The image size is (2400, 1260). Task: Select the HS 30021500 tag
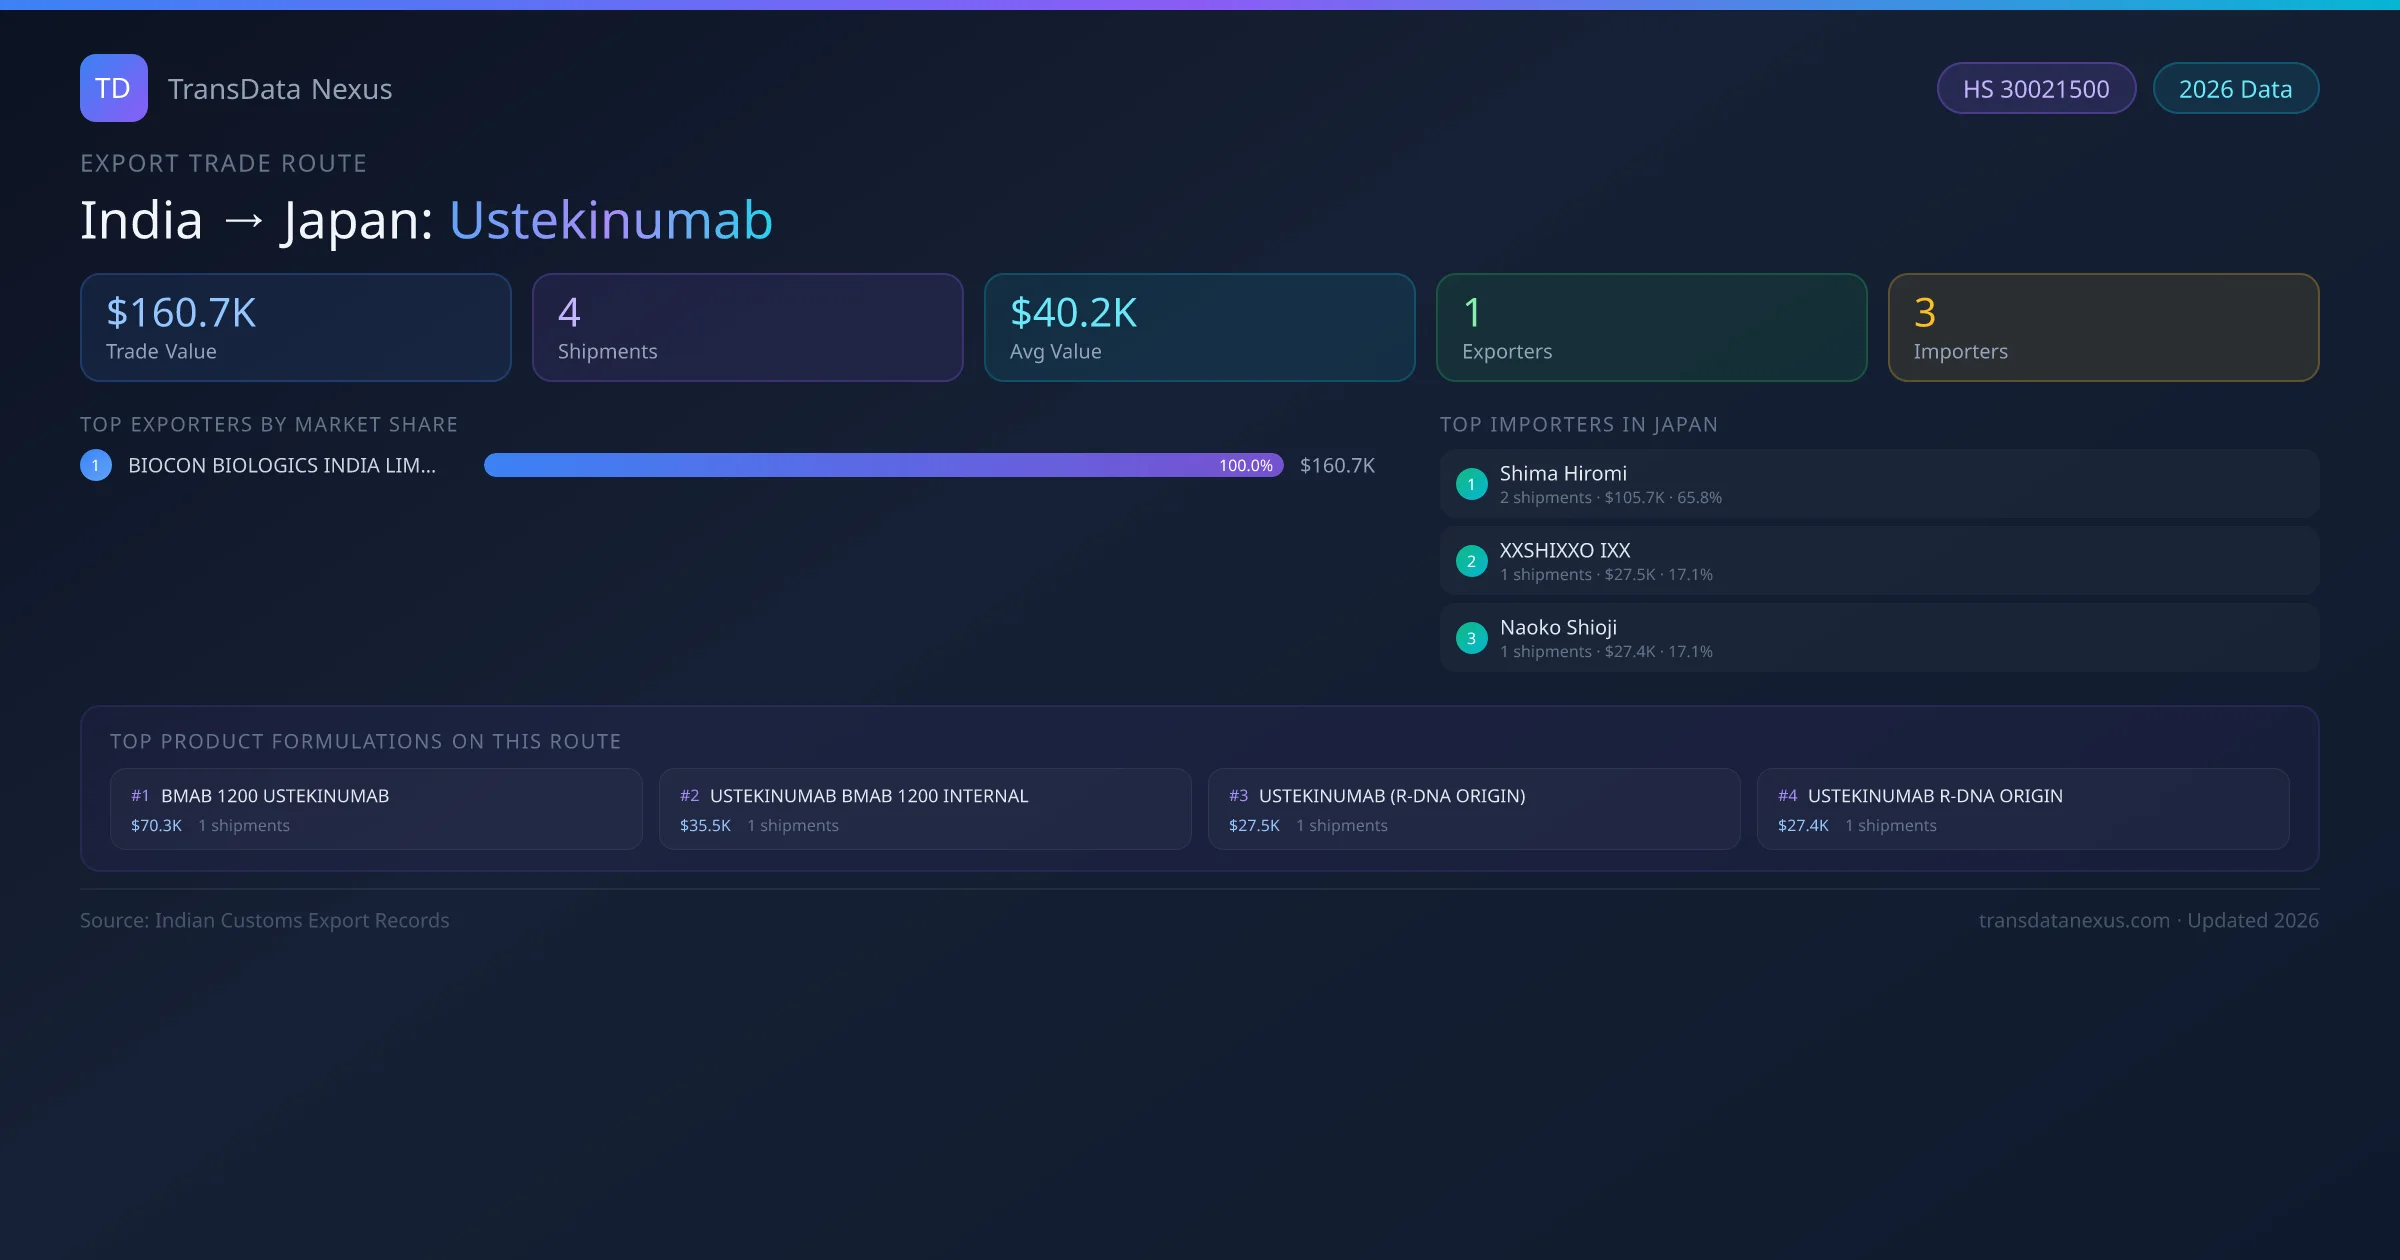(2035, 89)
